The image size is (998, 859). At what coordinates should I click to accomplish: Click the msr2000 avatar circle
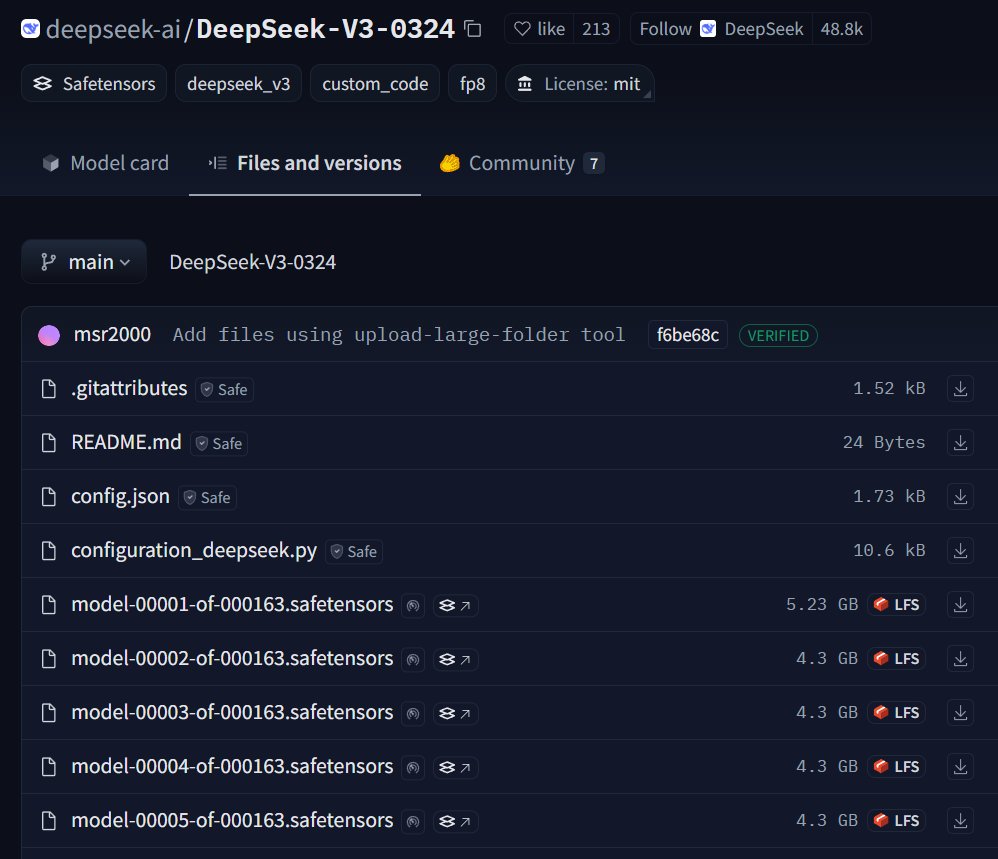click(x=49, y=335)
